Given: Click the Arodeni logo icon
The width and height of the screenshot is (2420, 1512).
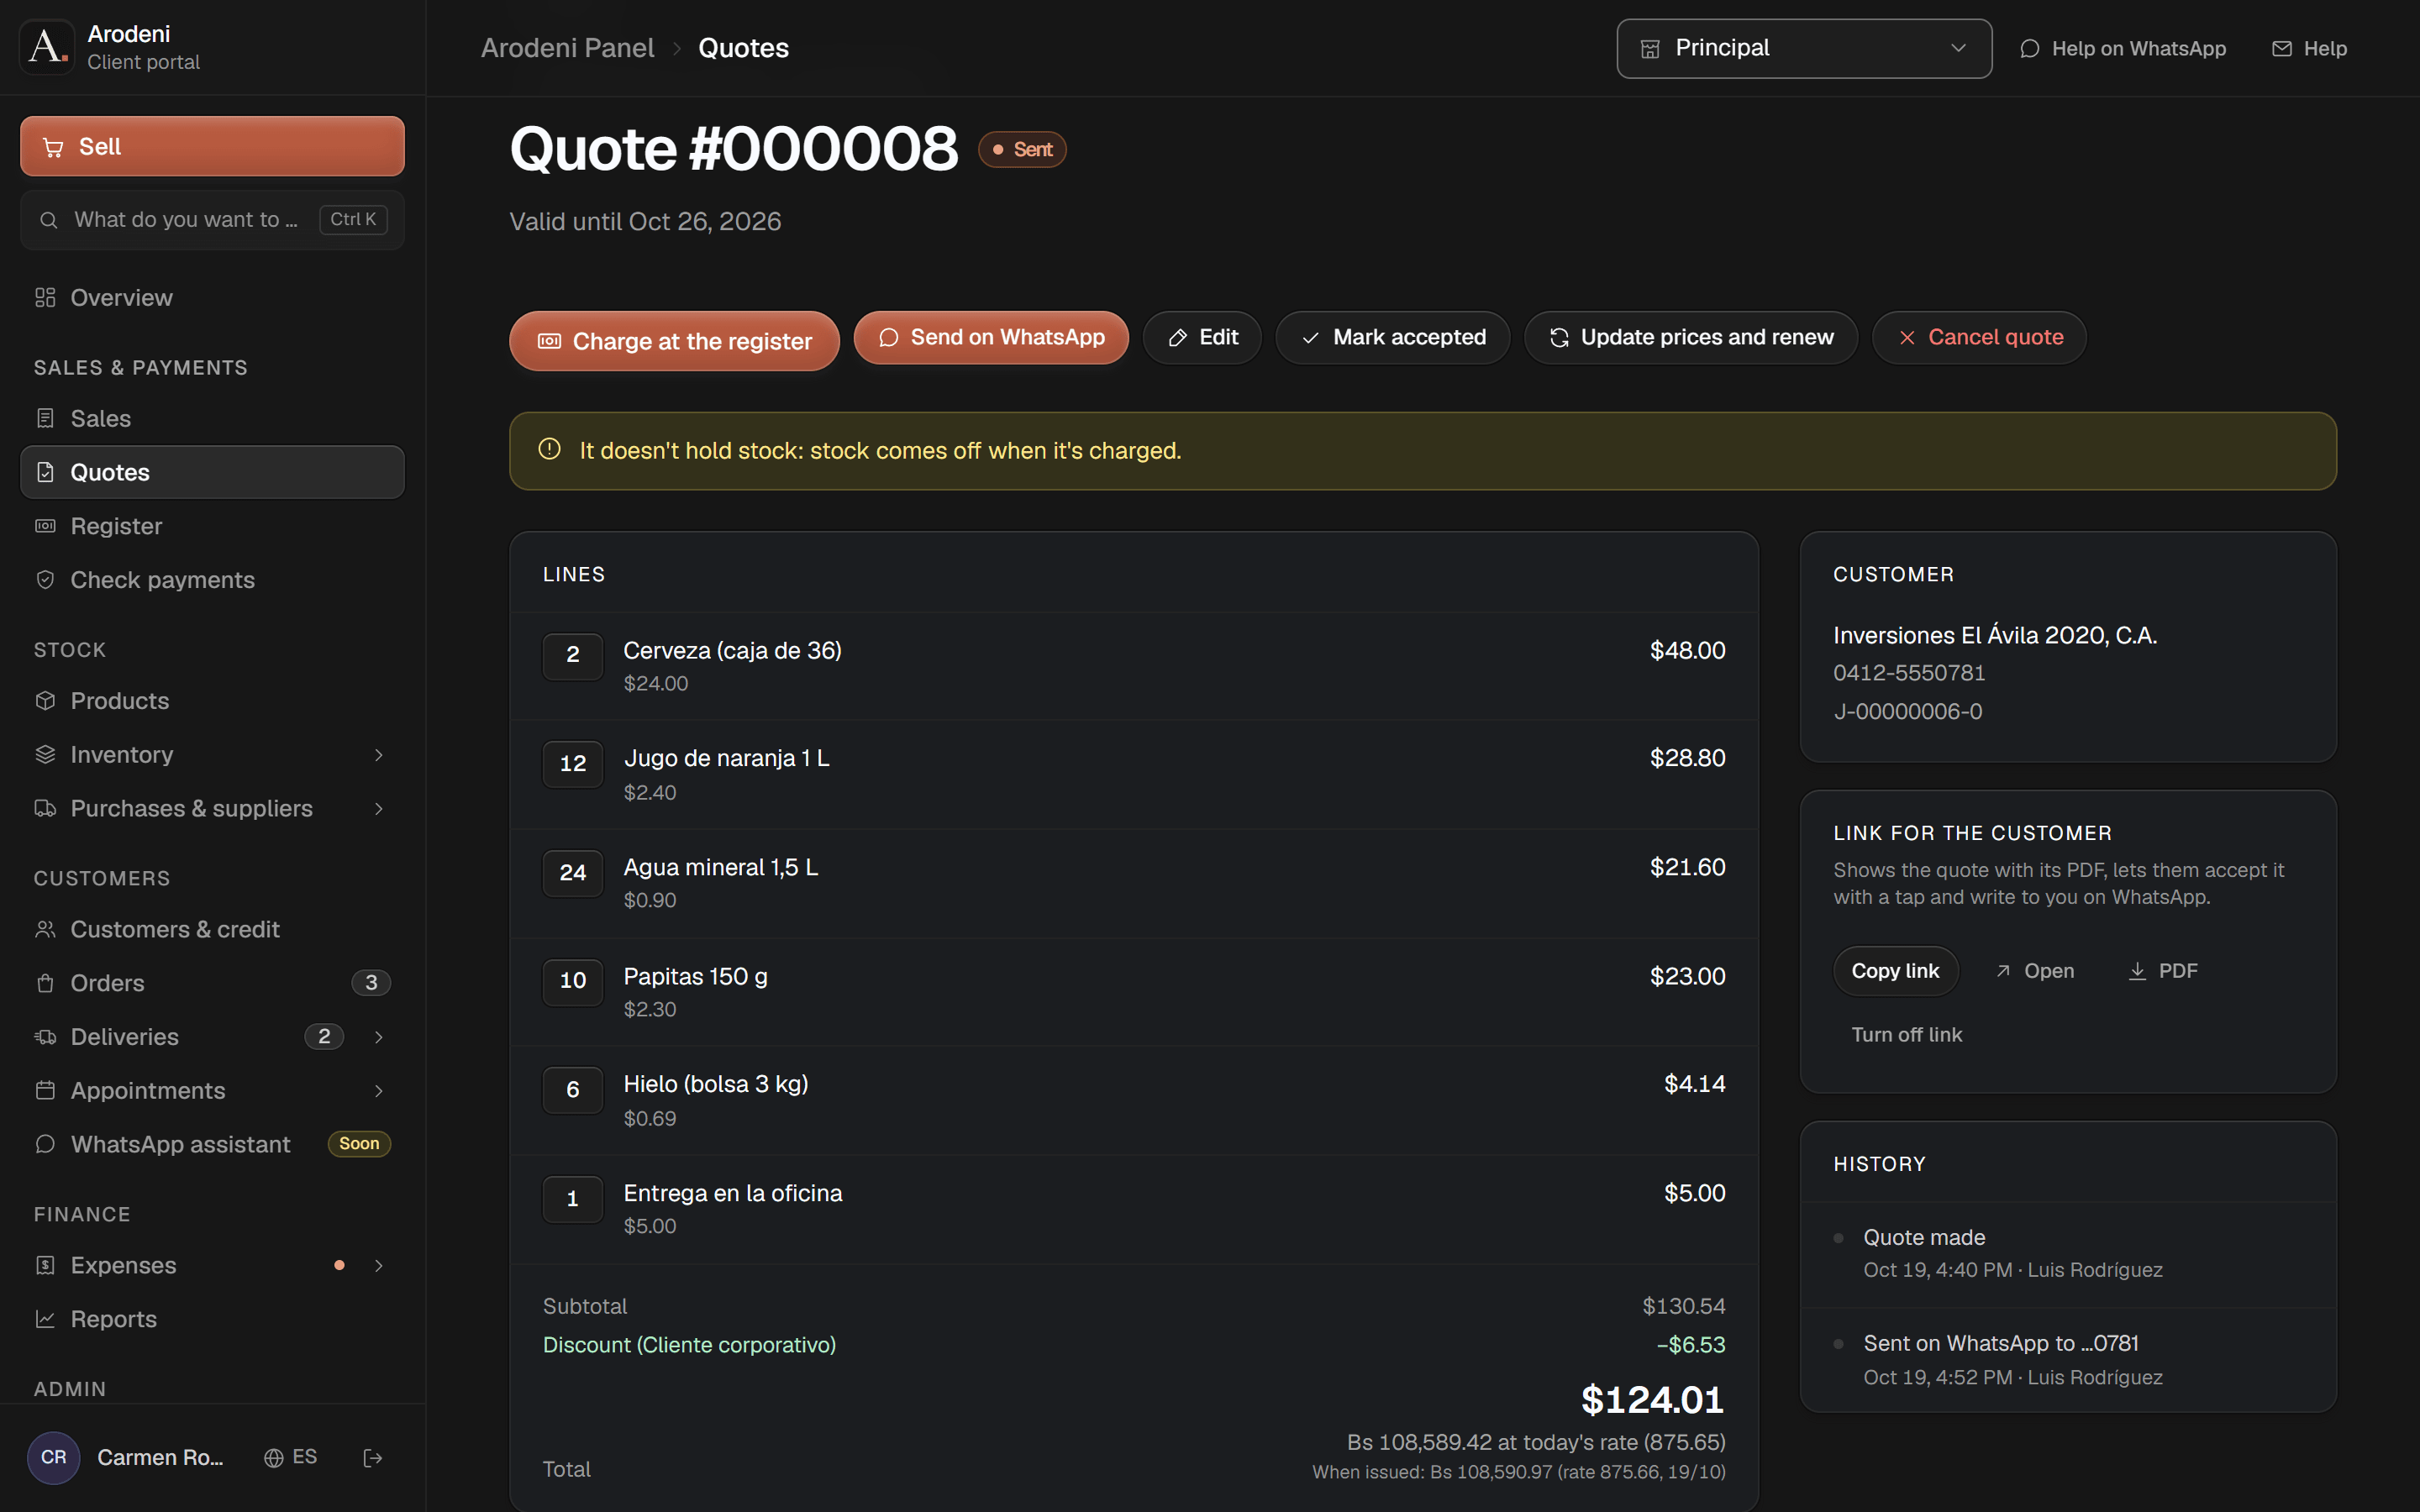Looking at the screenshot, I should [47, 47].
